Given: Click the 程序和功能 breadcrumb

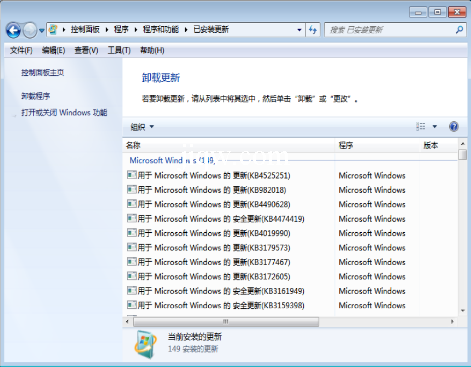Looking at the screenshot, I should pyautogui.click(x=161, y=30).
